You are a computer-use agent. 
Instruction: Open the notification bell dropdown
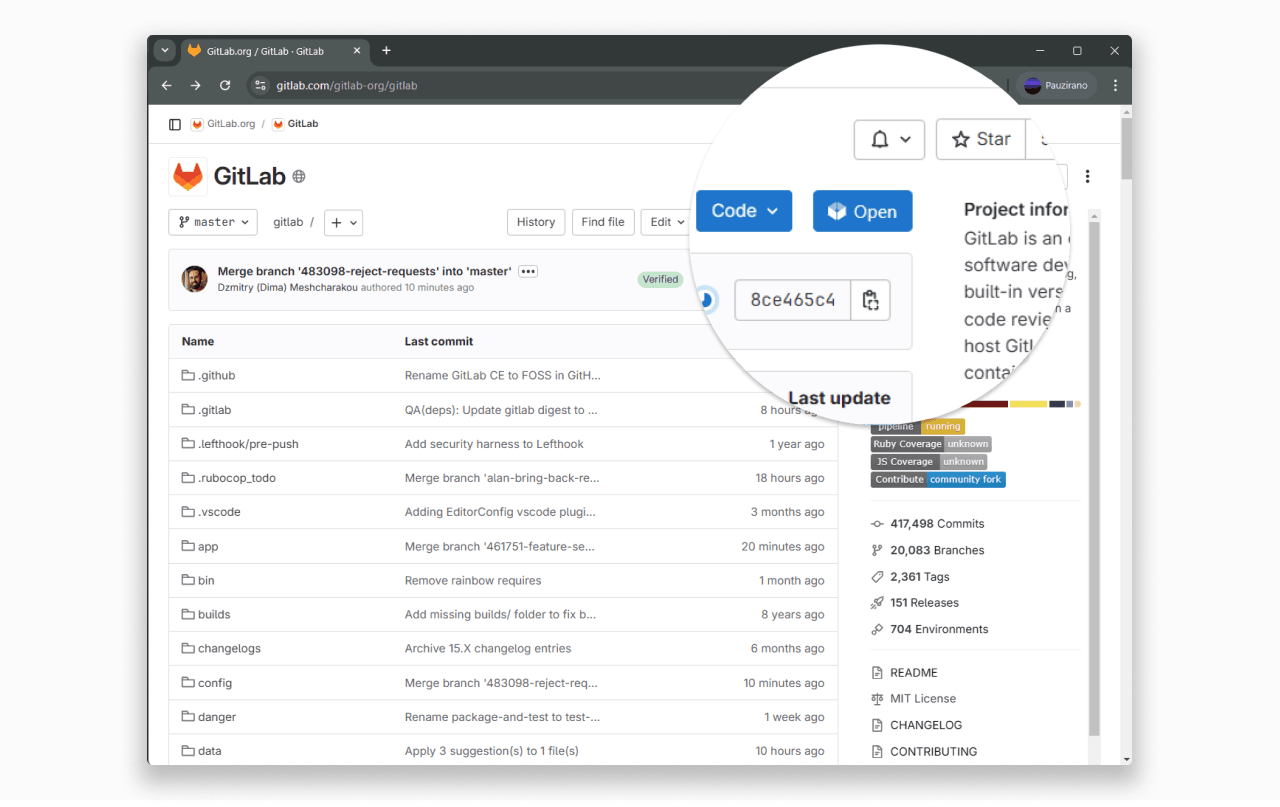889,140
